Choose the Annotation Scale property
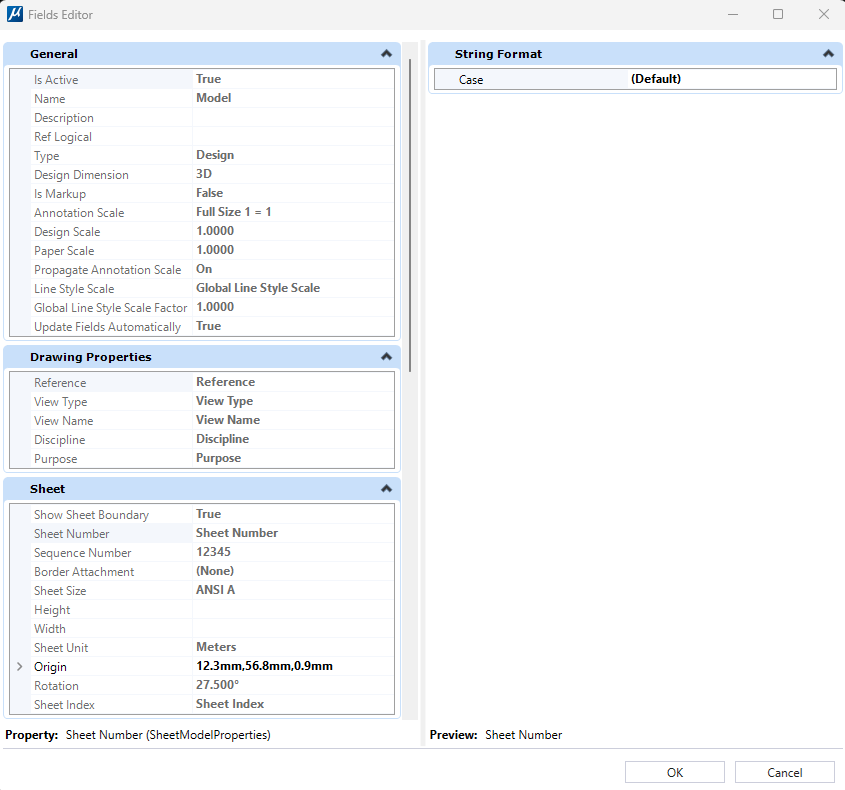Image resolution: width=845 pixels, height=790 pixels. (79, 213)
